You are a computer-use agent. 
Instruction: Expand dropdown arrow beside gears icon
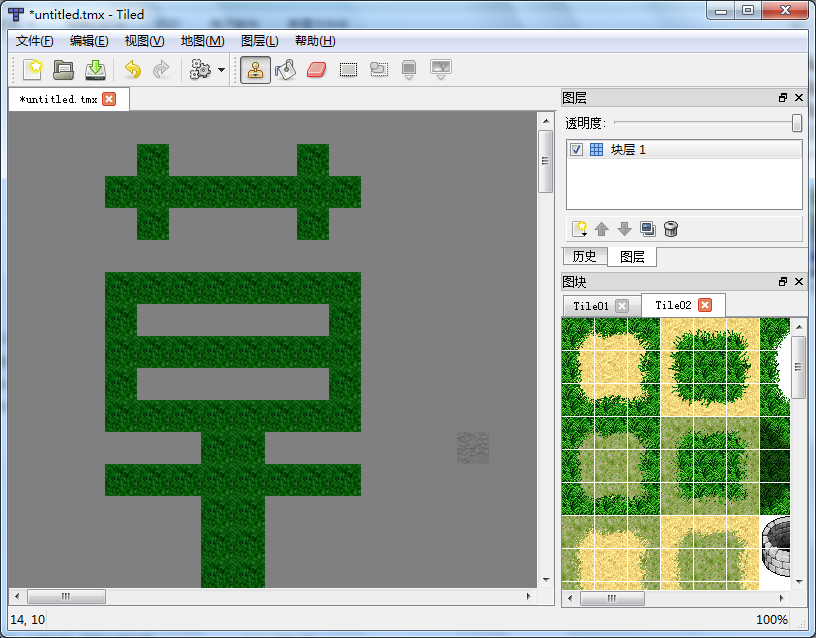click(221, 70)
